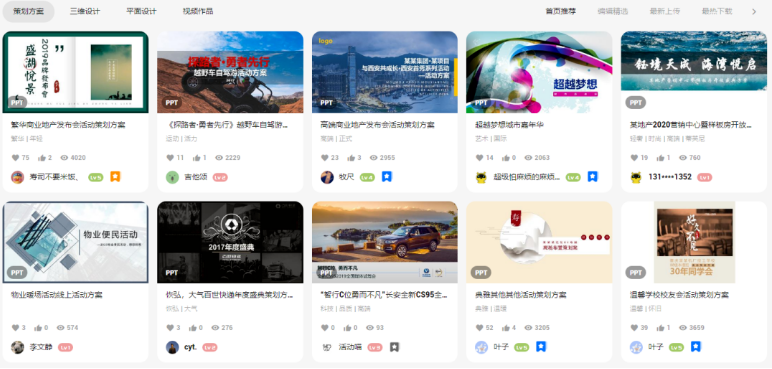Favorite the 探路者·勇者先行 card via heart icon
772x369 pixels.
[170, 158]
